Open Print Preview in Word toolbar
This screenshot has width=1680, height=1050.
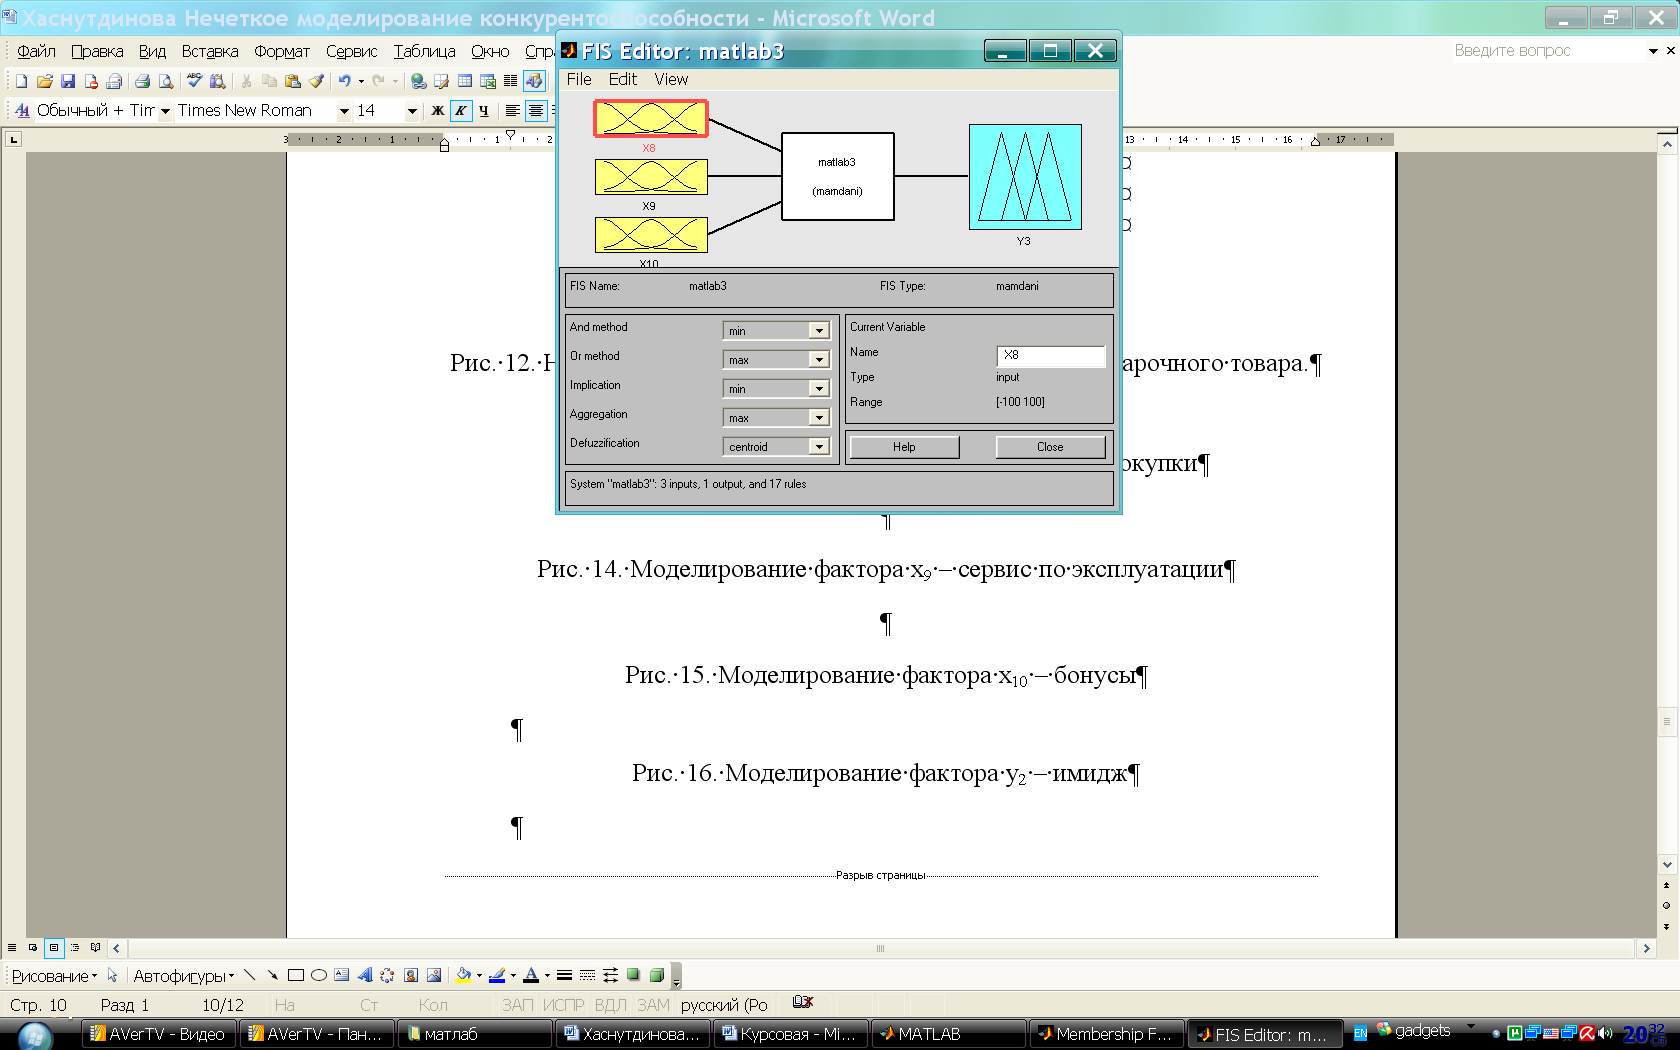pos(166,81)
